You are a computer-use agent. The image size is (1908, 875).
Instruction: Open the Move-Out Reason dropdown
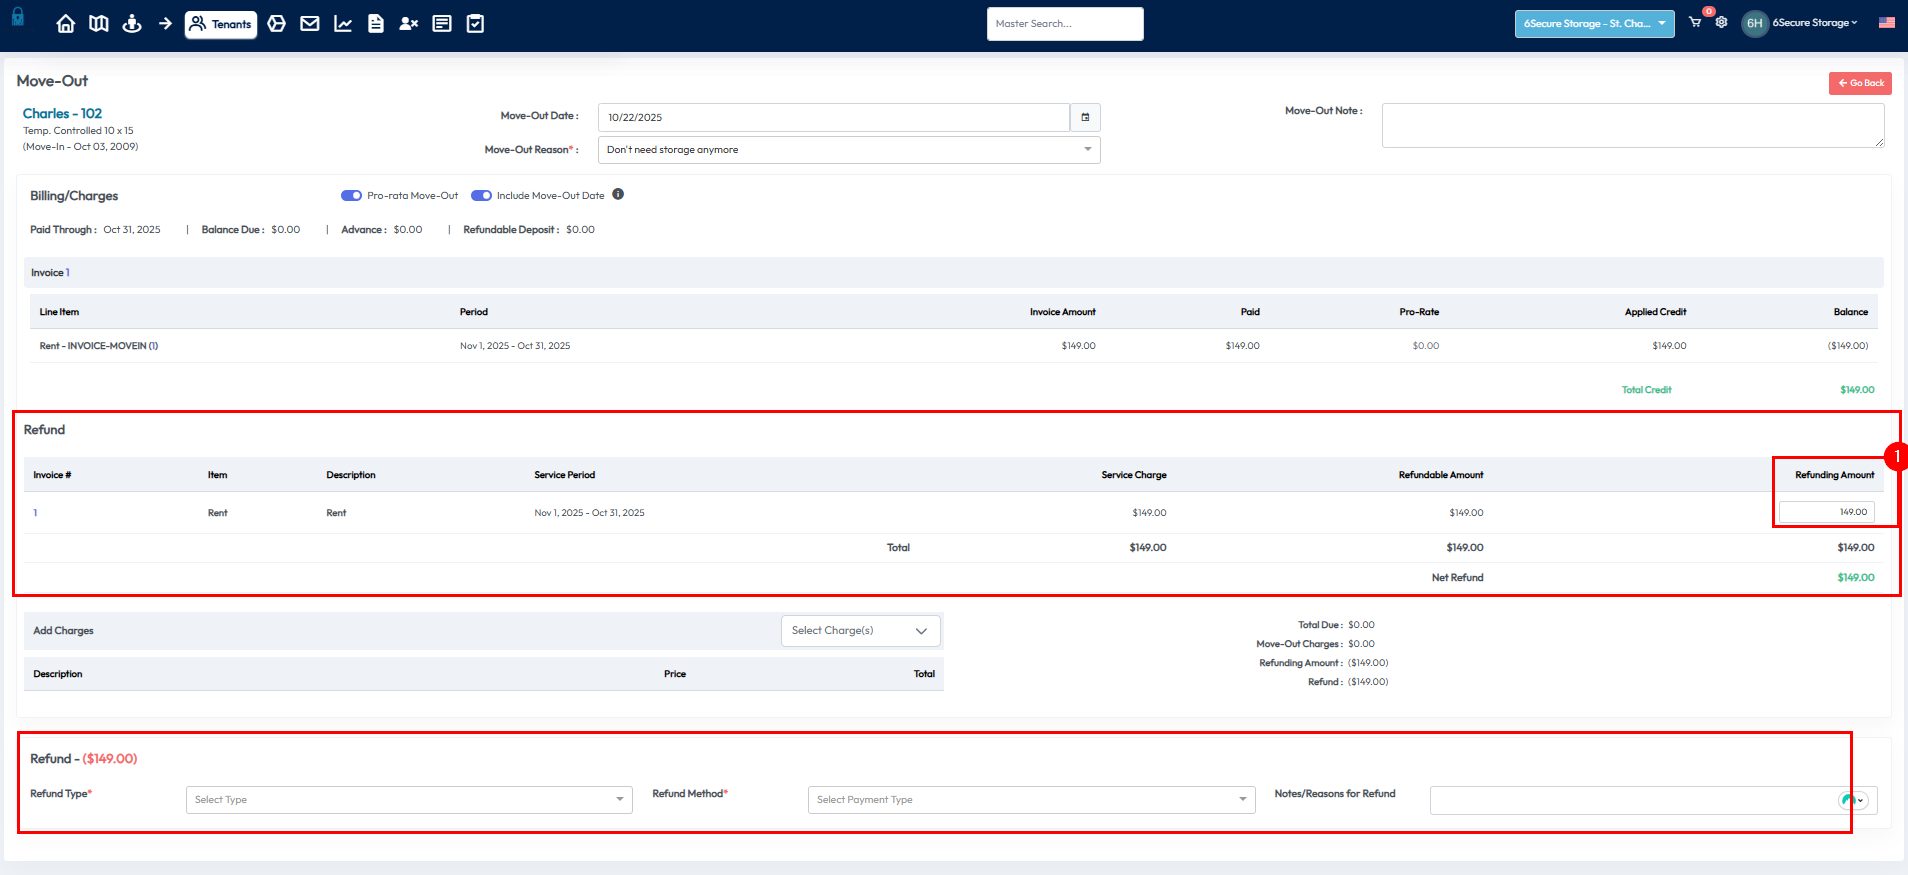pos(848,150)
